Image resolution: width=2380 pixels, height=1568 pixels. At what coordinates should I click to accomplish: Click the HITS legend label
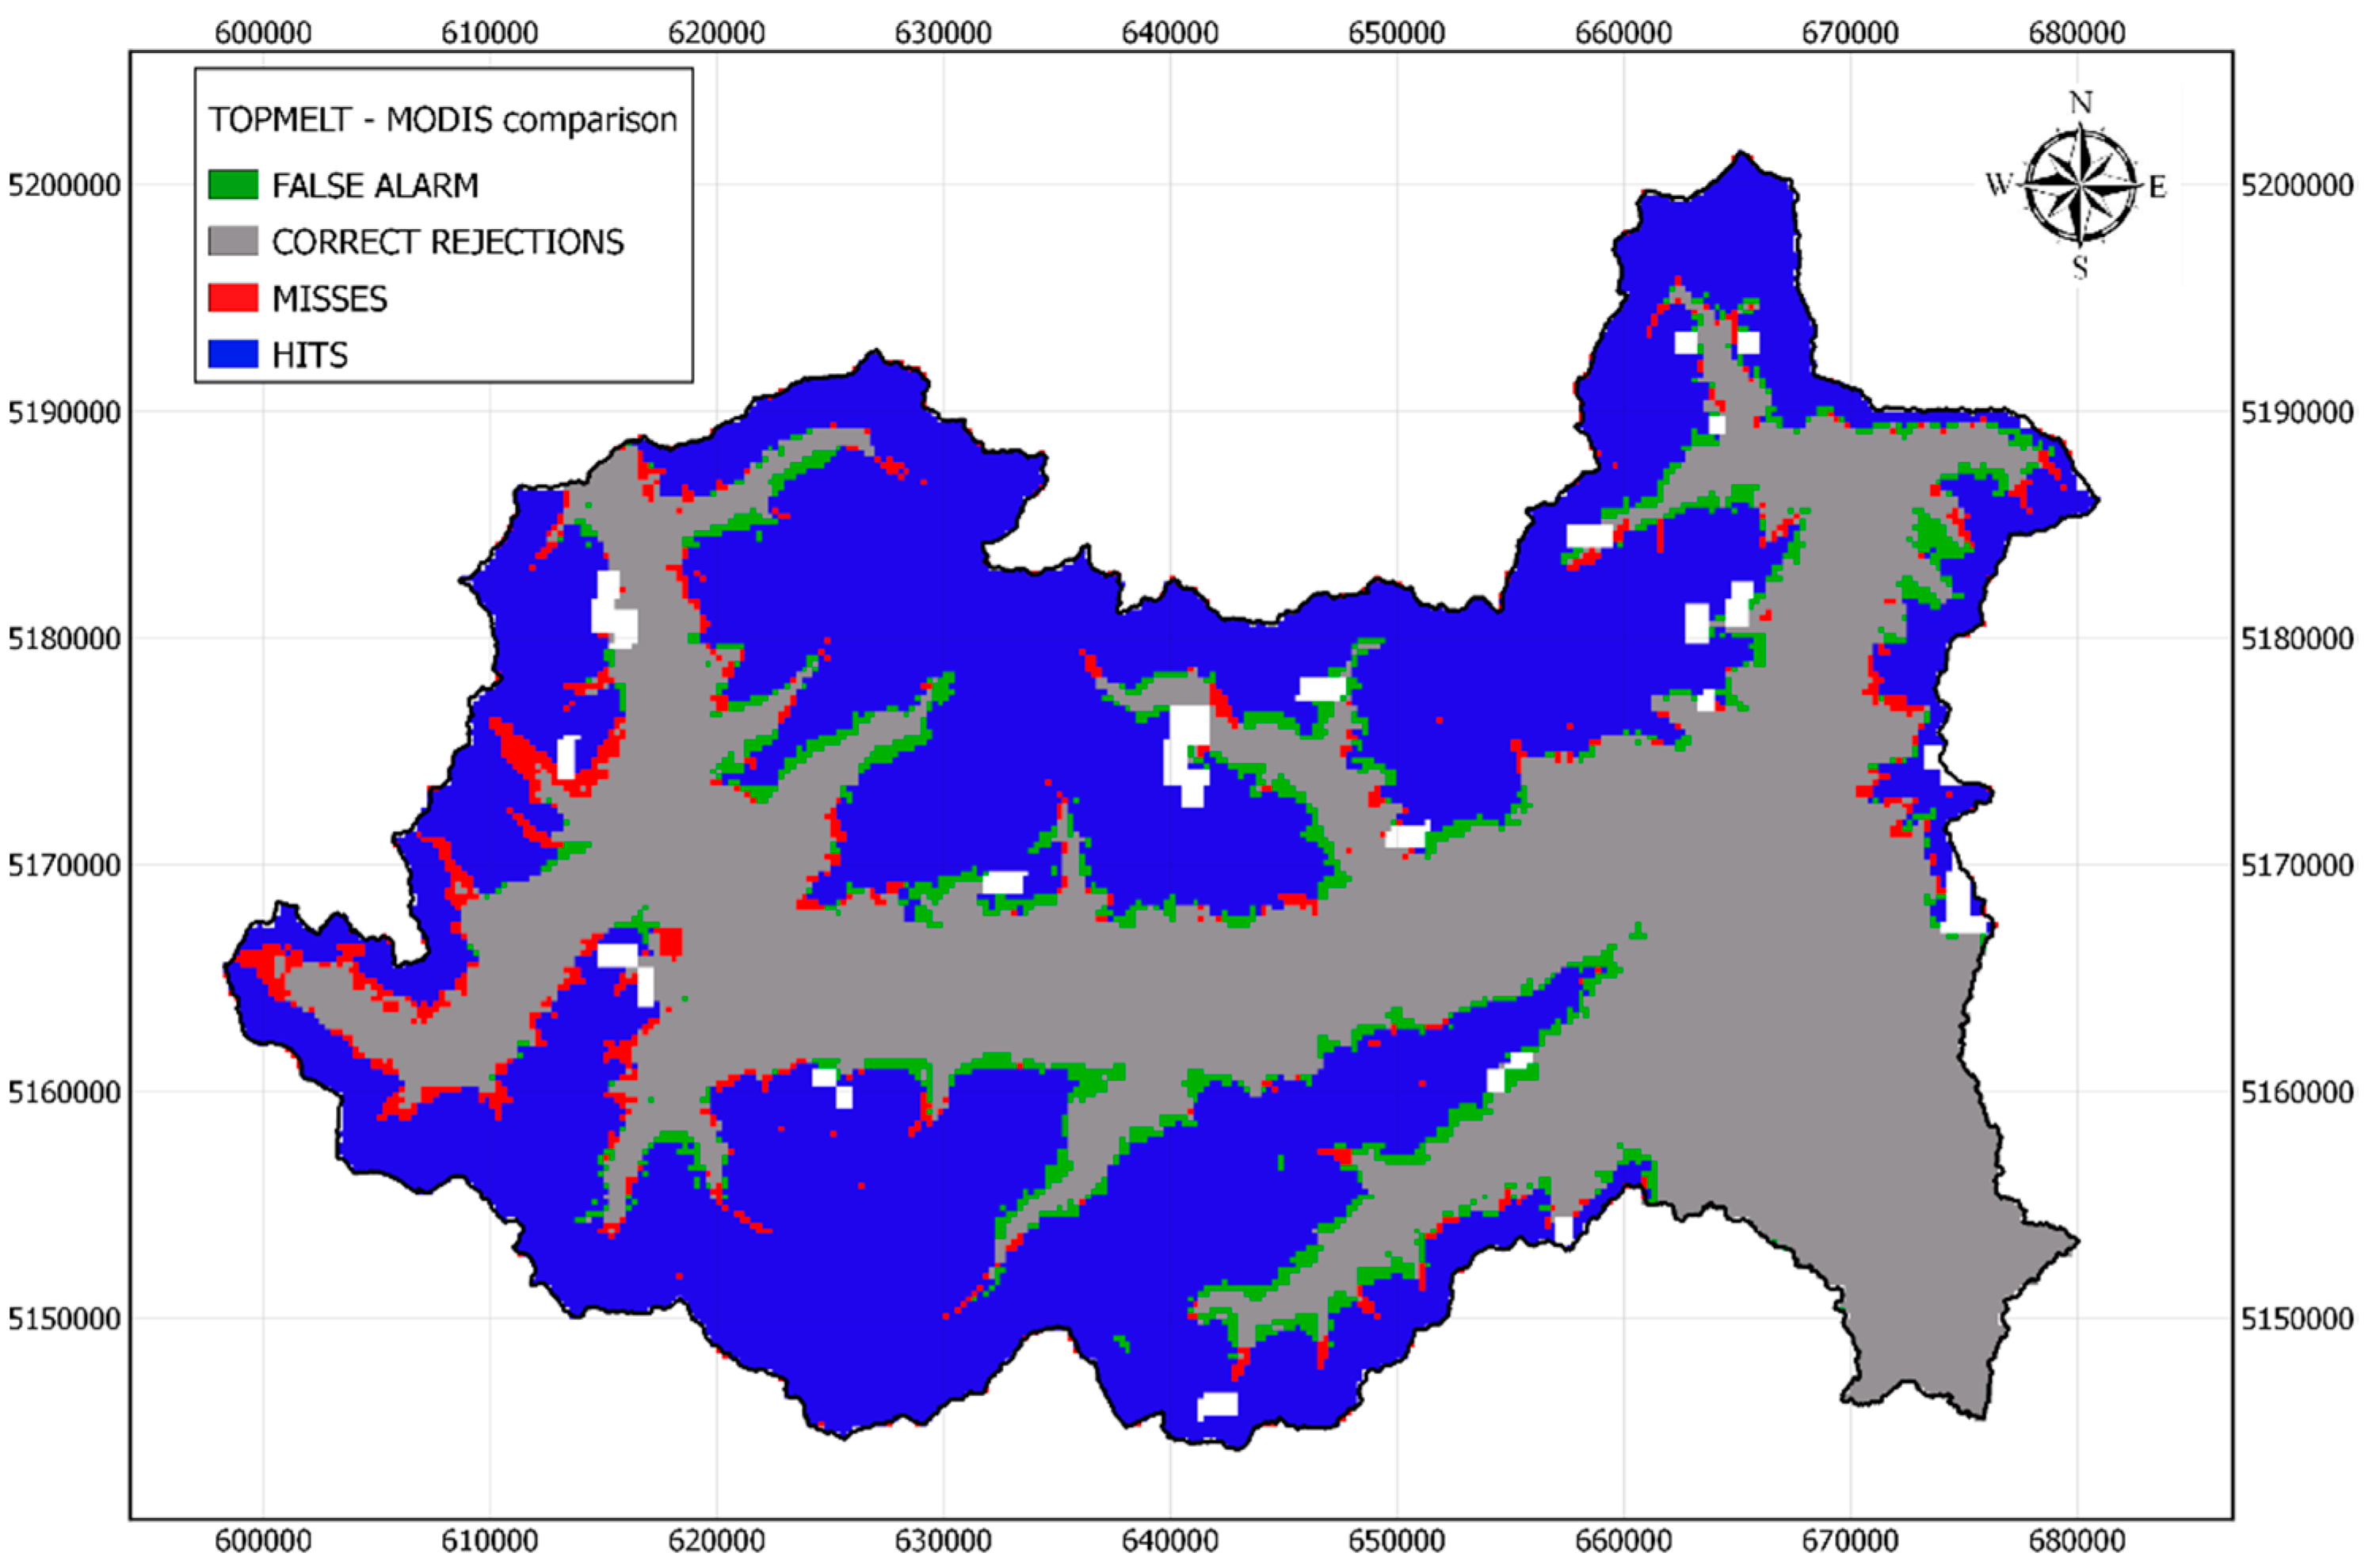point(310,355)
